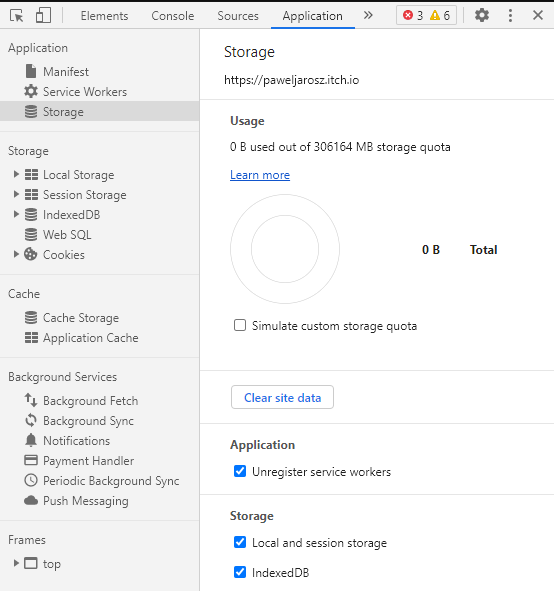Screen dimensions: 554x591
Task: Select the inspect element cursor icon
Action: tap(17, 15)
